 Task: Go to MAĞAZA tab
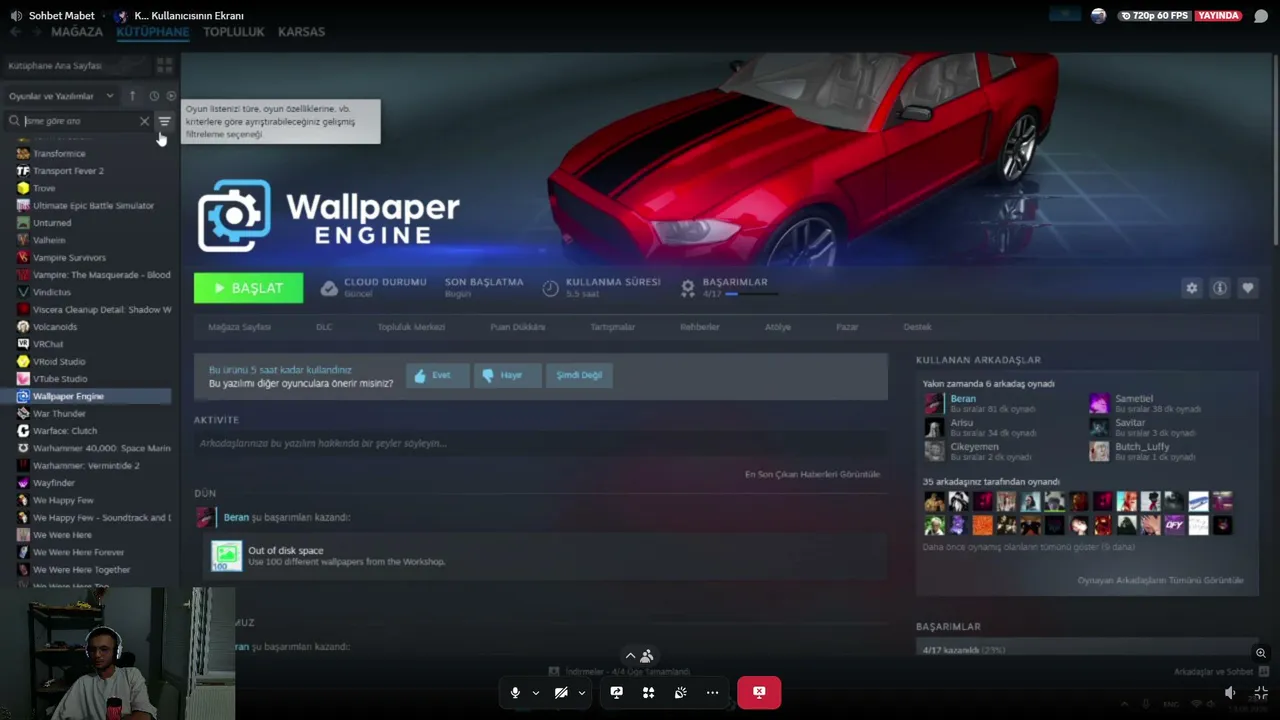(77, 32)
